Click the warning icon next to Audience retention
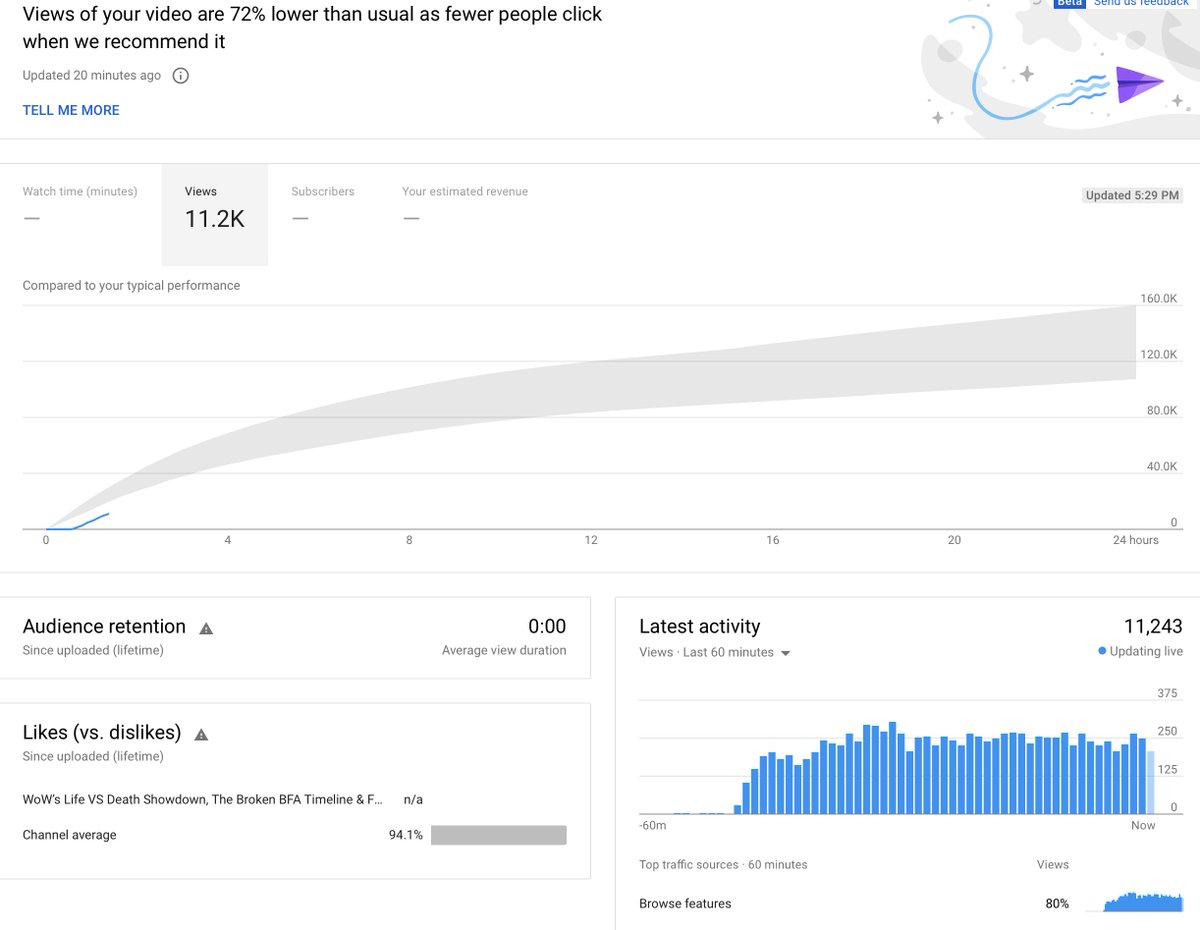This screenshot has width=1200, height=930. coord(206,628)
